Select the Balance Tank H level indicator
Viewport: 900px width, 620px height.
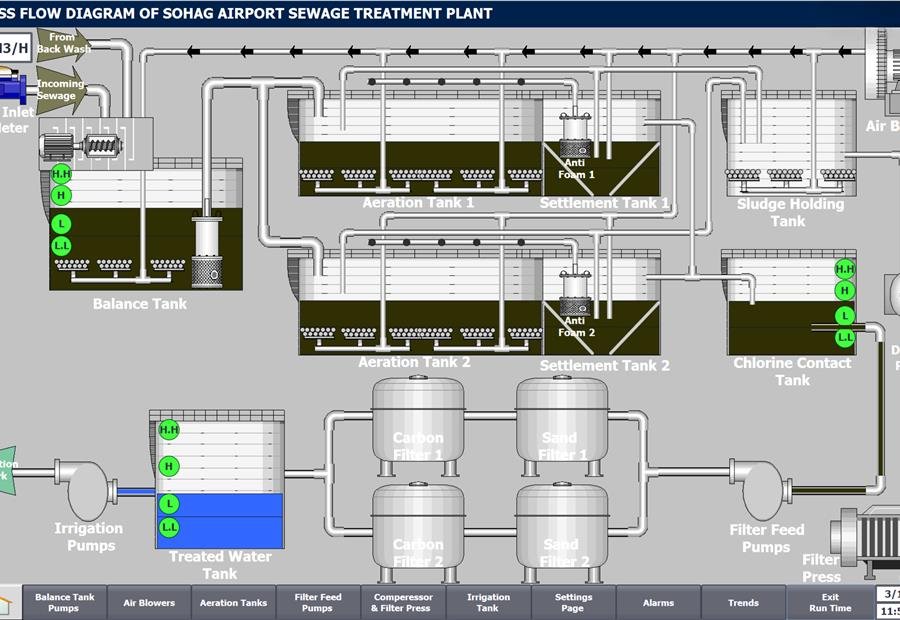coord(61,195)
